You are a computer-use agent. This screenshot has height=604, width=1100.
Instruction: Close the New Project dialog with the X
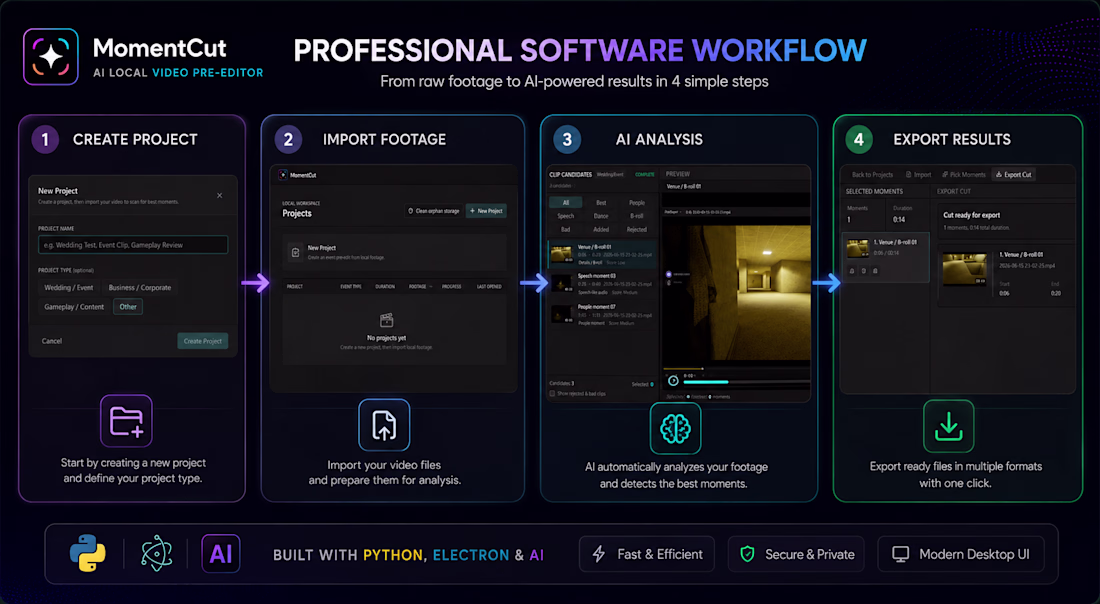tap(220, 196)
